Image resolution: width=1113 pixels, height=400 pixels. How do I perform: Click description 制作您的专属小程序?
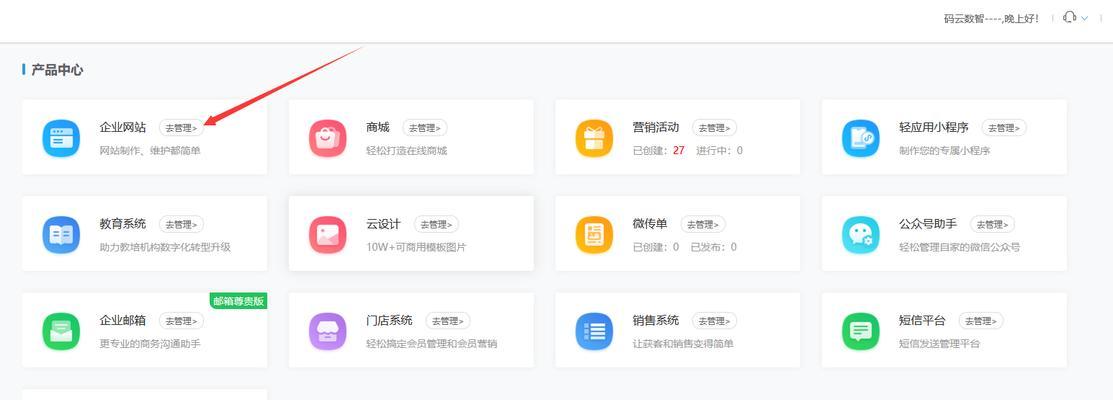[x=945, y=150]
